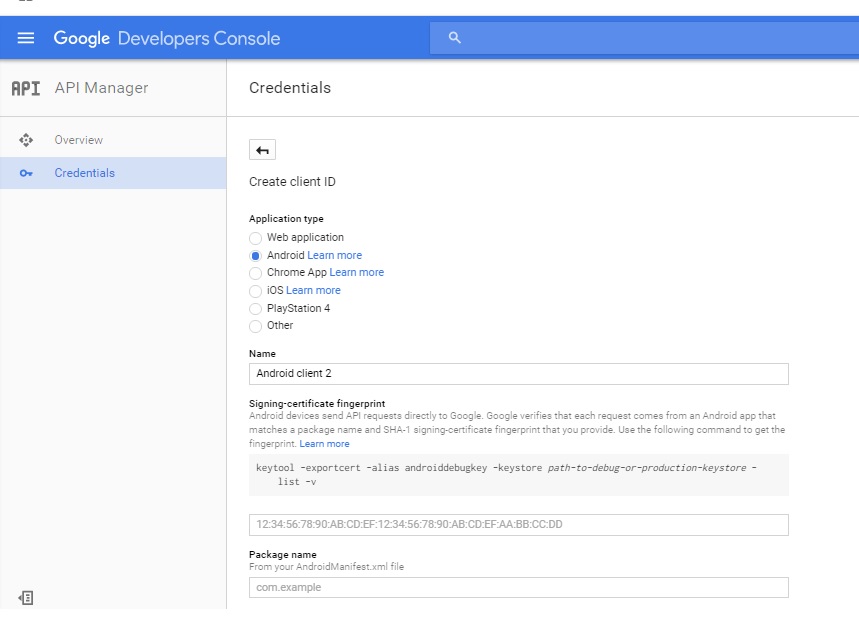Click the API Manager logo icon

[26, 88]
